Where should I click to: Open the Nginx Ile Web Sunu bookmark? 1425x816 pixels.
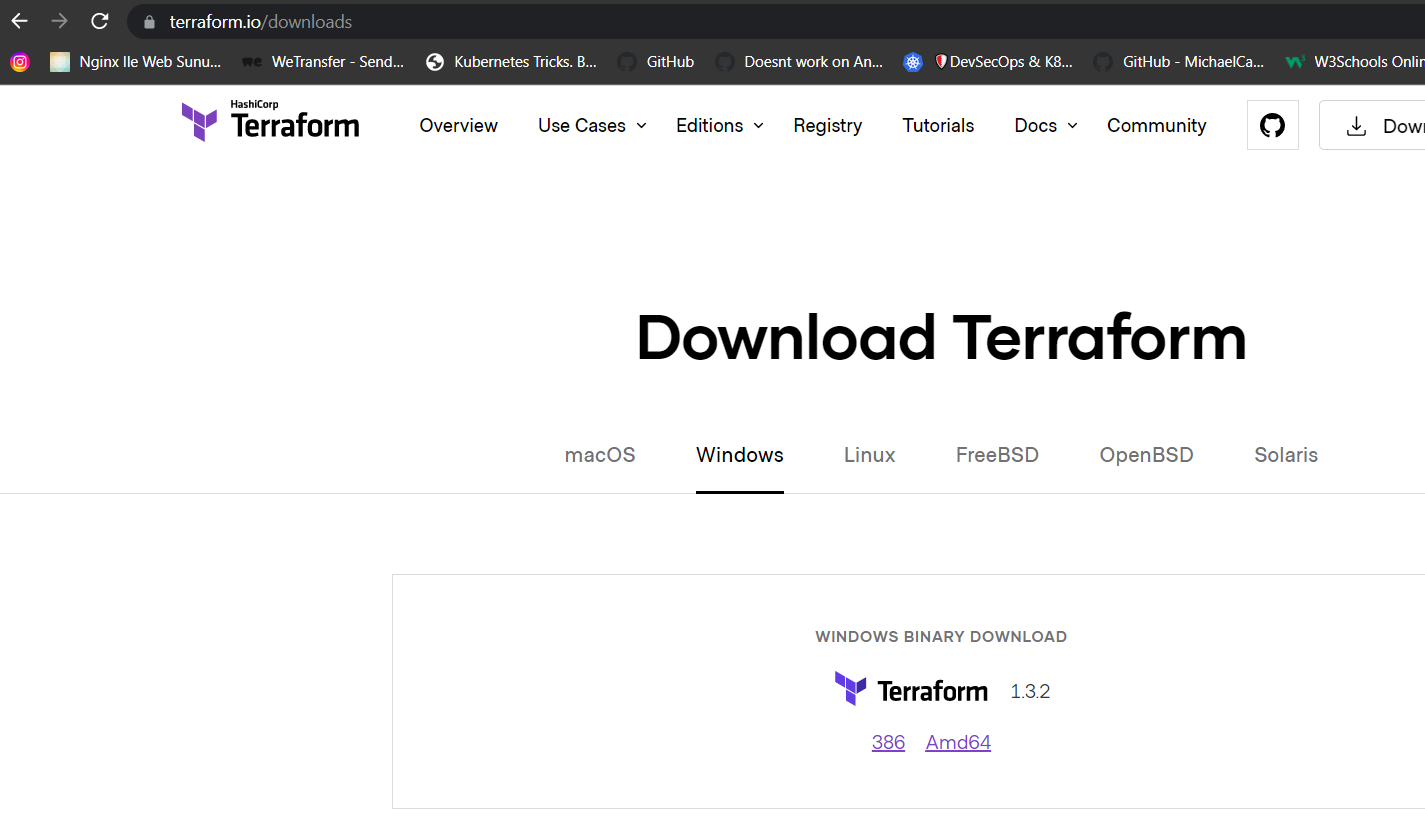pyautogui.click(x=136, y=62)
